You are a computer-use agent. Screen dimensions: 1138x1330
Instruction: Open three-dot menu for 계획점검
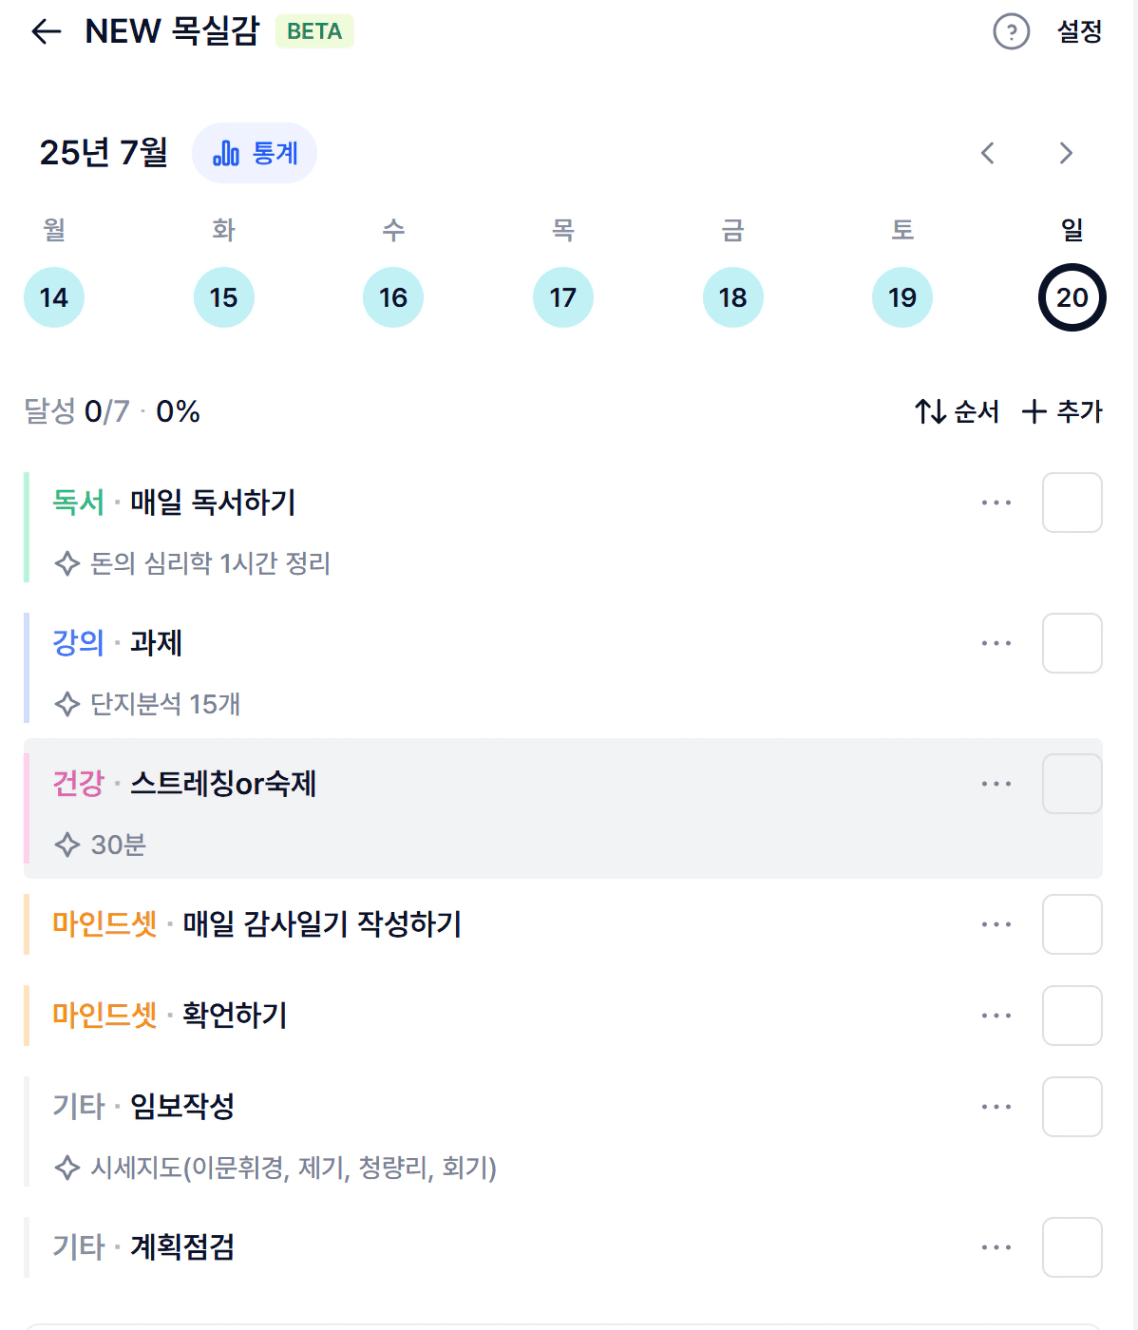(996, 1248)
